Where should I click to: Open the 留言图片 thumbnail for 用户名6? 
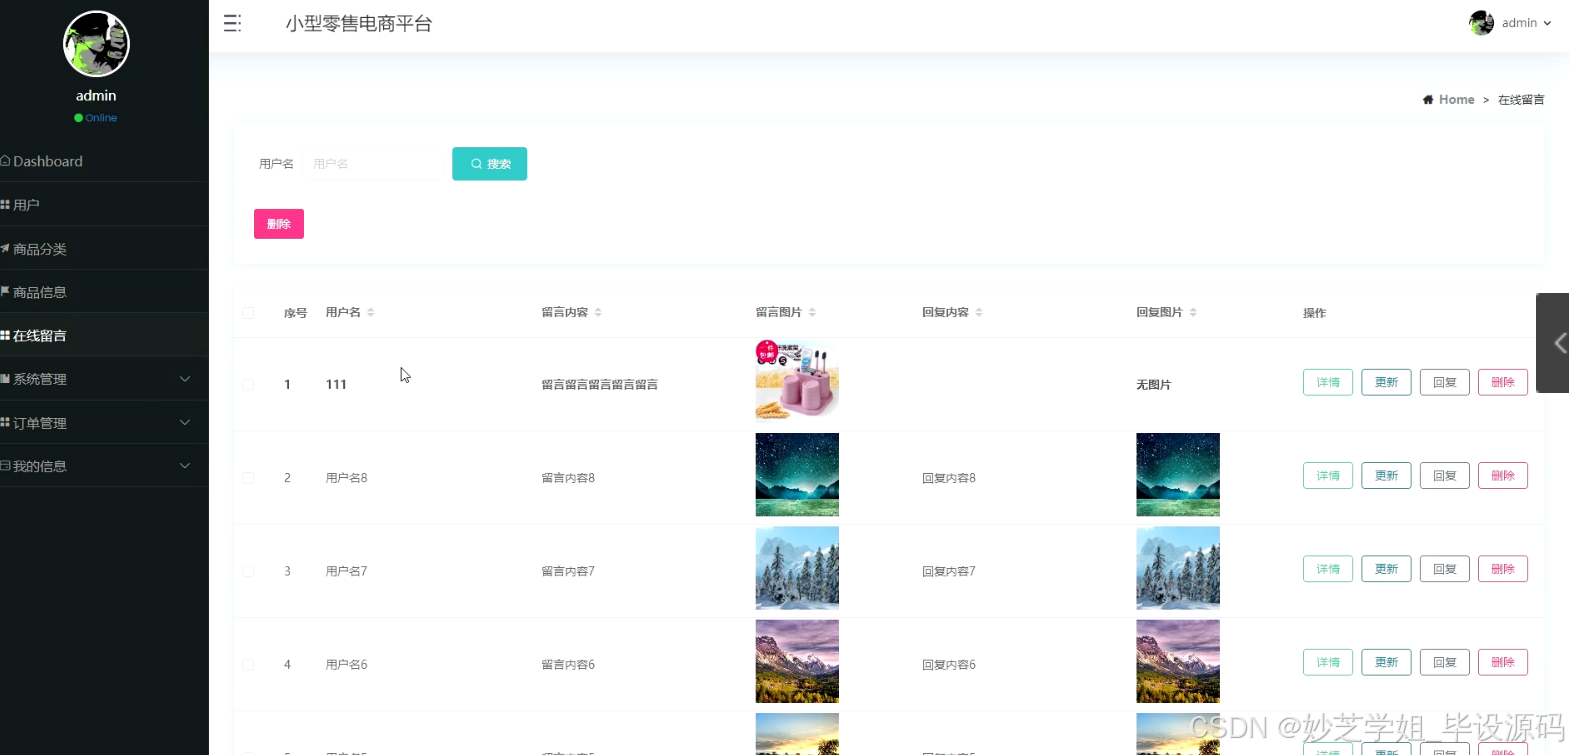click(x=797, y=661)
